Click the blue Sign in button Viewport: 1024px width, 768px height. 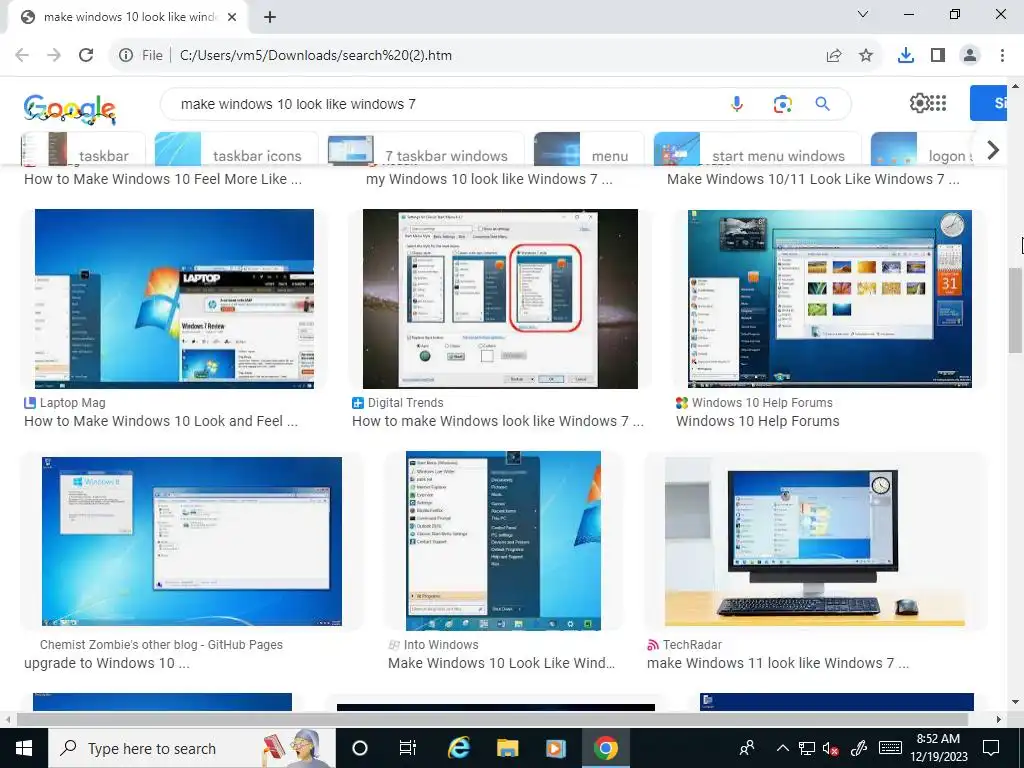pos(988,103)
